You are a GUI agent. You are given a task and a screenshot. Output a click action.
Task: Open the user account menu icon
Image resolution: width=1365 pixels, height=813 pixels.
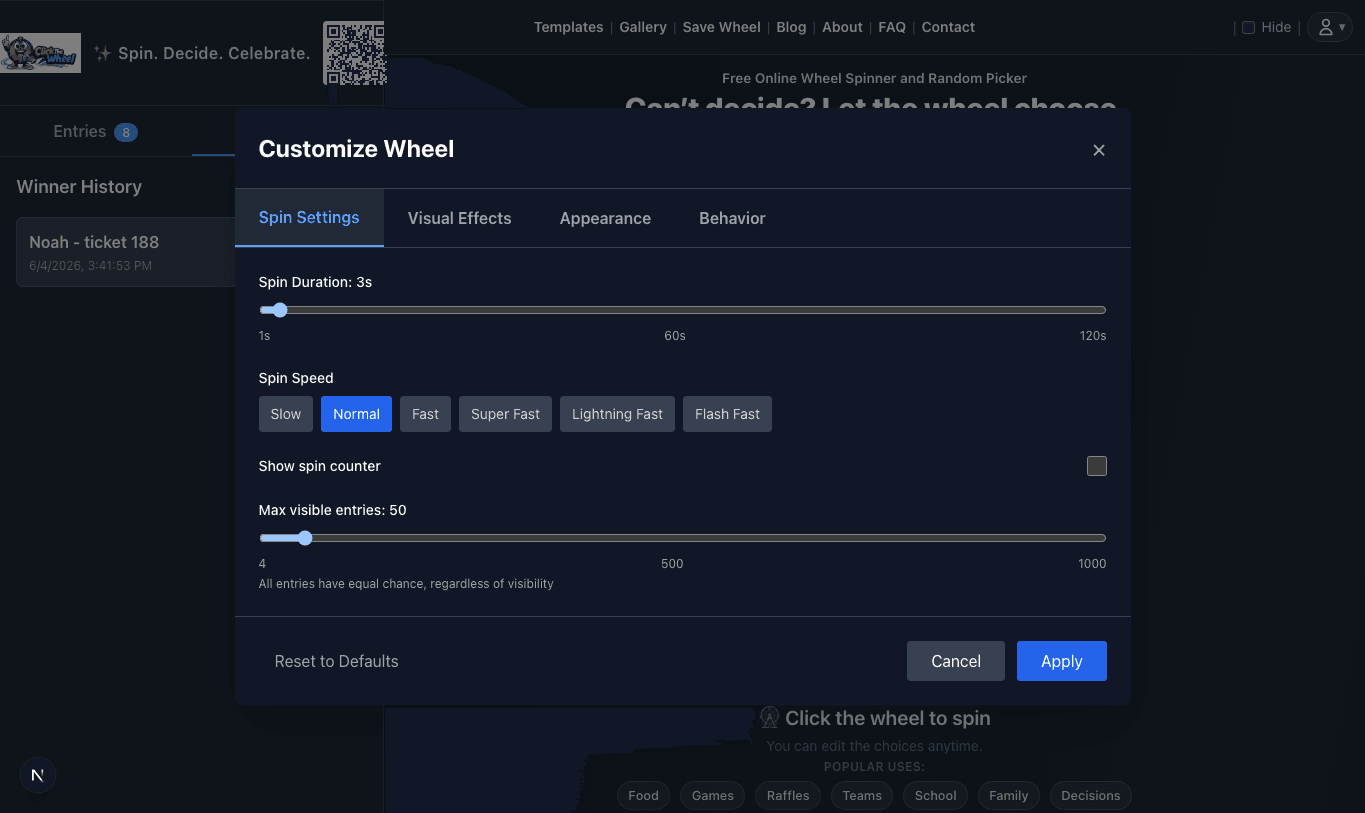(1329, 27)
